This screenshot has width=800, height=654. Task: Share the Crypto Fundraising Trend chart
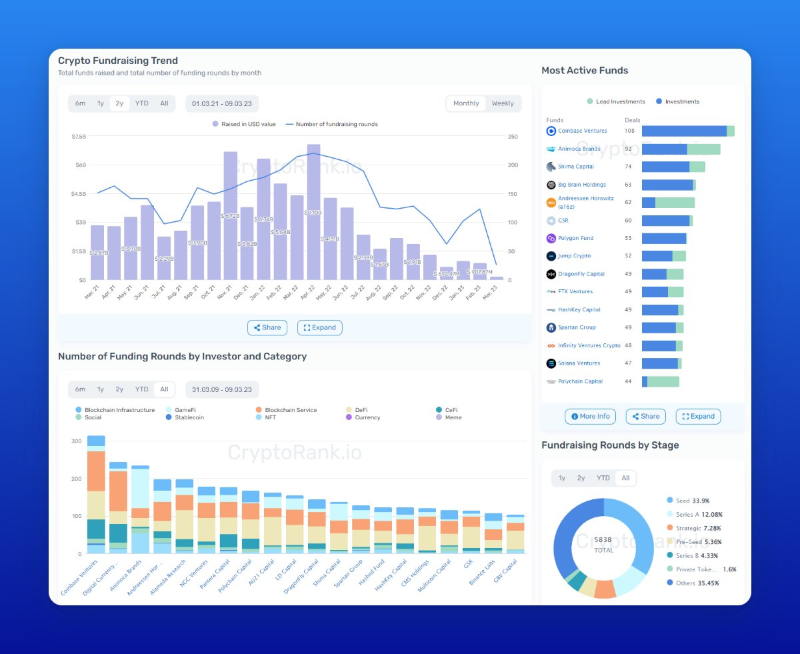click(267, 328)
